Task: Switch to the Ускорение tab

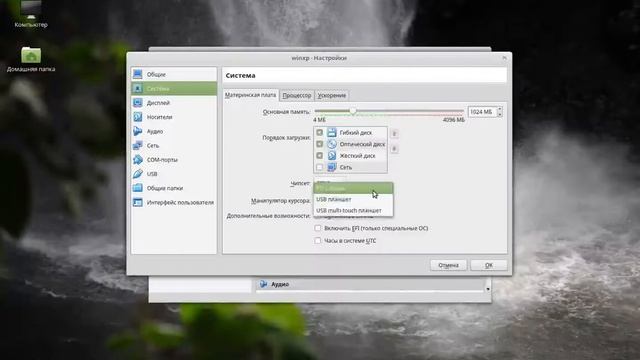Action: coord(332,95)
